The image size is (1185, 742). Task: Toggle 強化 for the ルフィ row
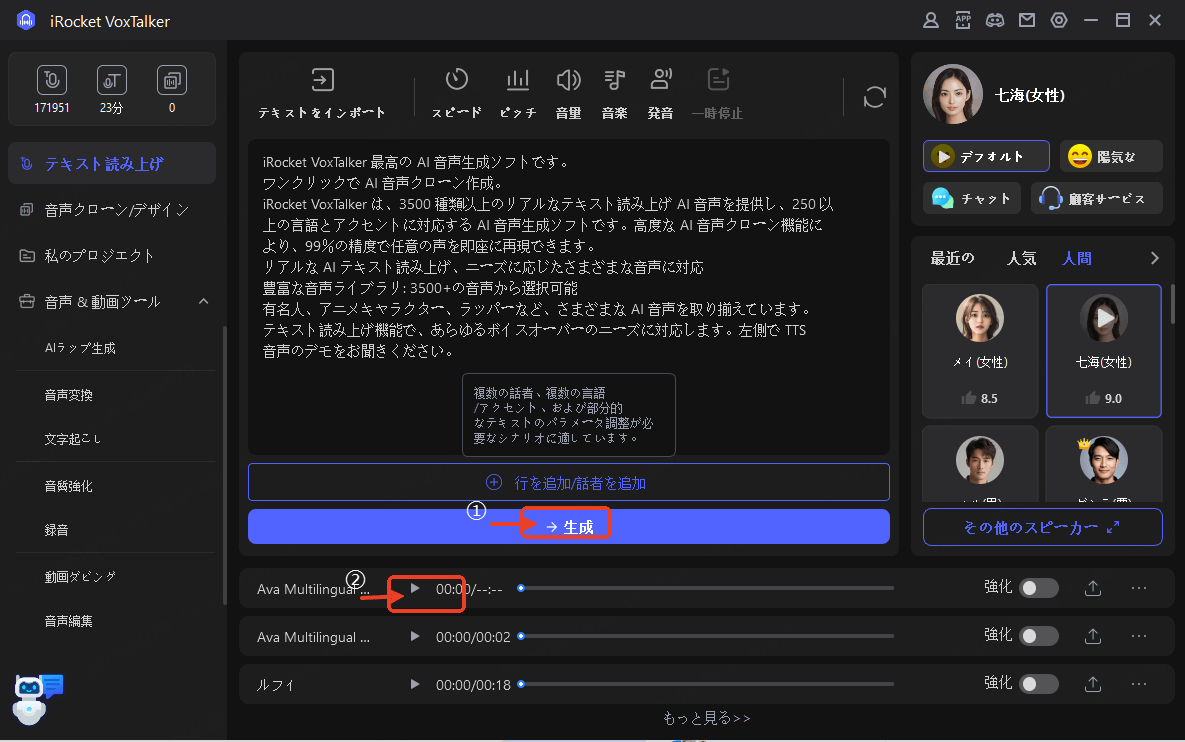pyautogui.click(x=1038, y=684)
